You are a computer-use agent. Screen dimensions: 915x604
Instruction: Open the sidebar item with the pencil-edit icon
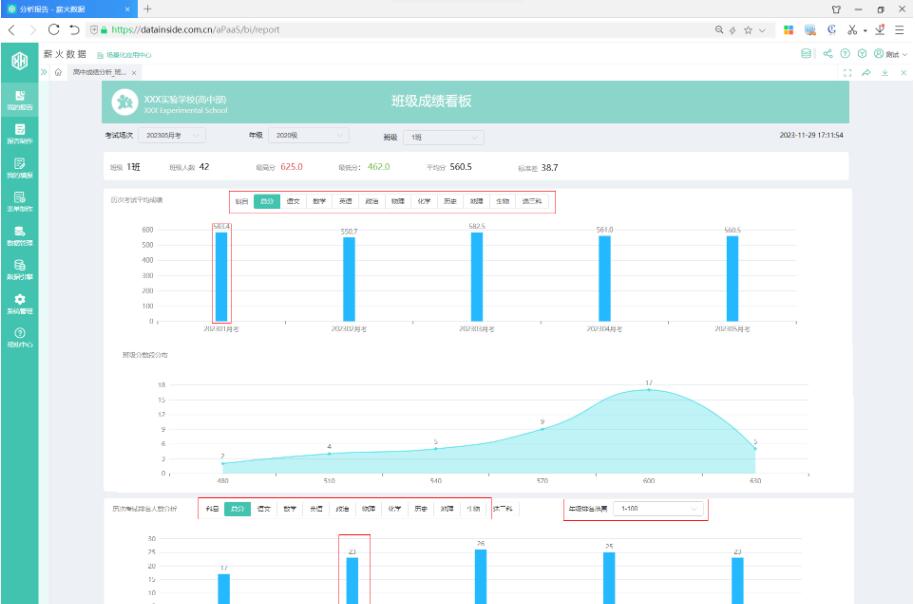tap(20, 167)
